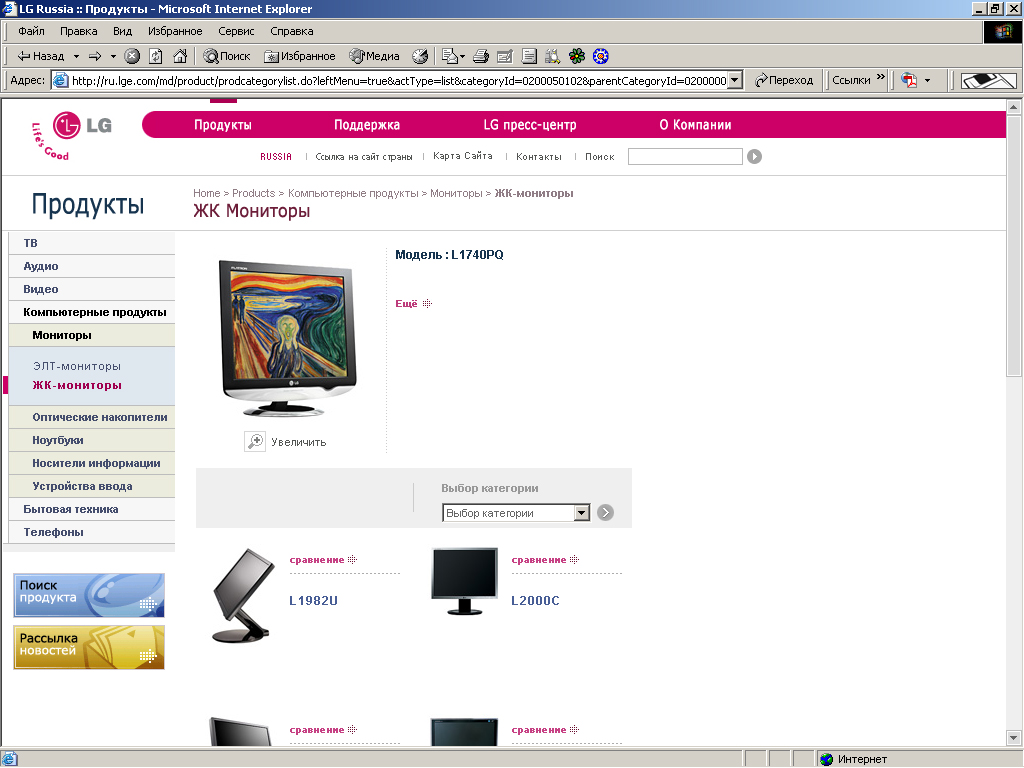Open the PDF toolbar dropdown arrow

pos(927,80)
